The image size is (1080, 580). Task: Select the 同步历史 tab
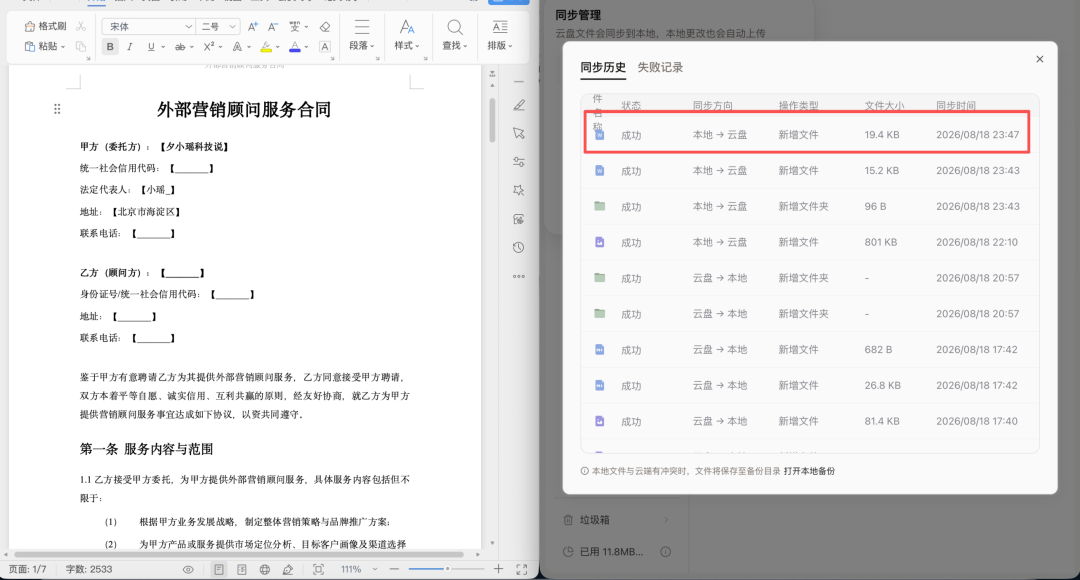tap(603, 67)
